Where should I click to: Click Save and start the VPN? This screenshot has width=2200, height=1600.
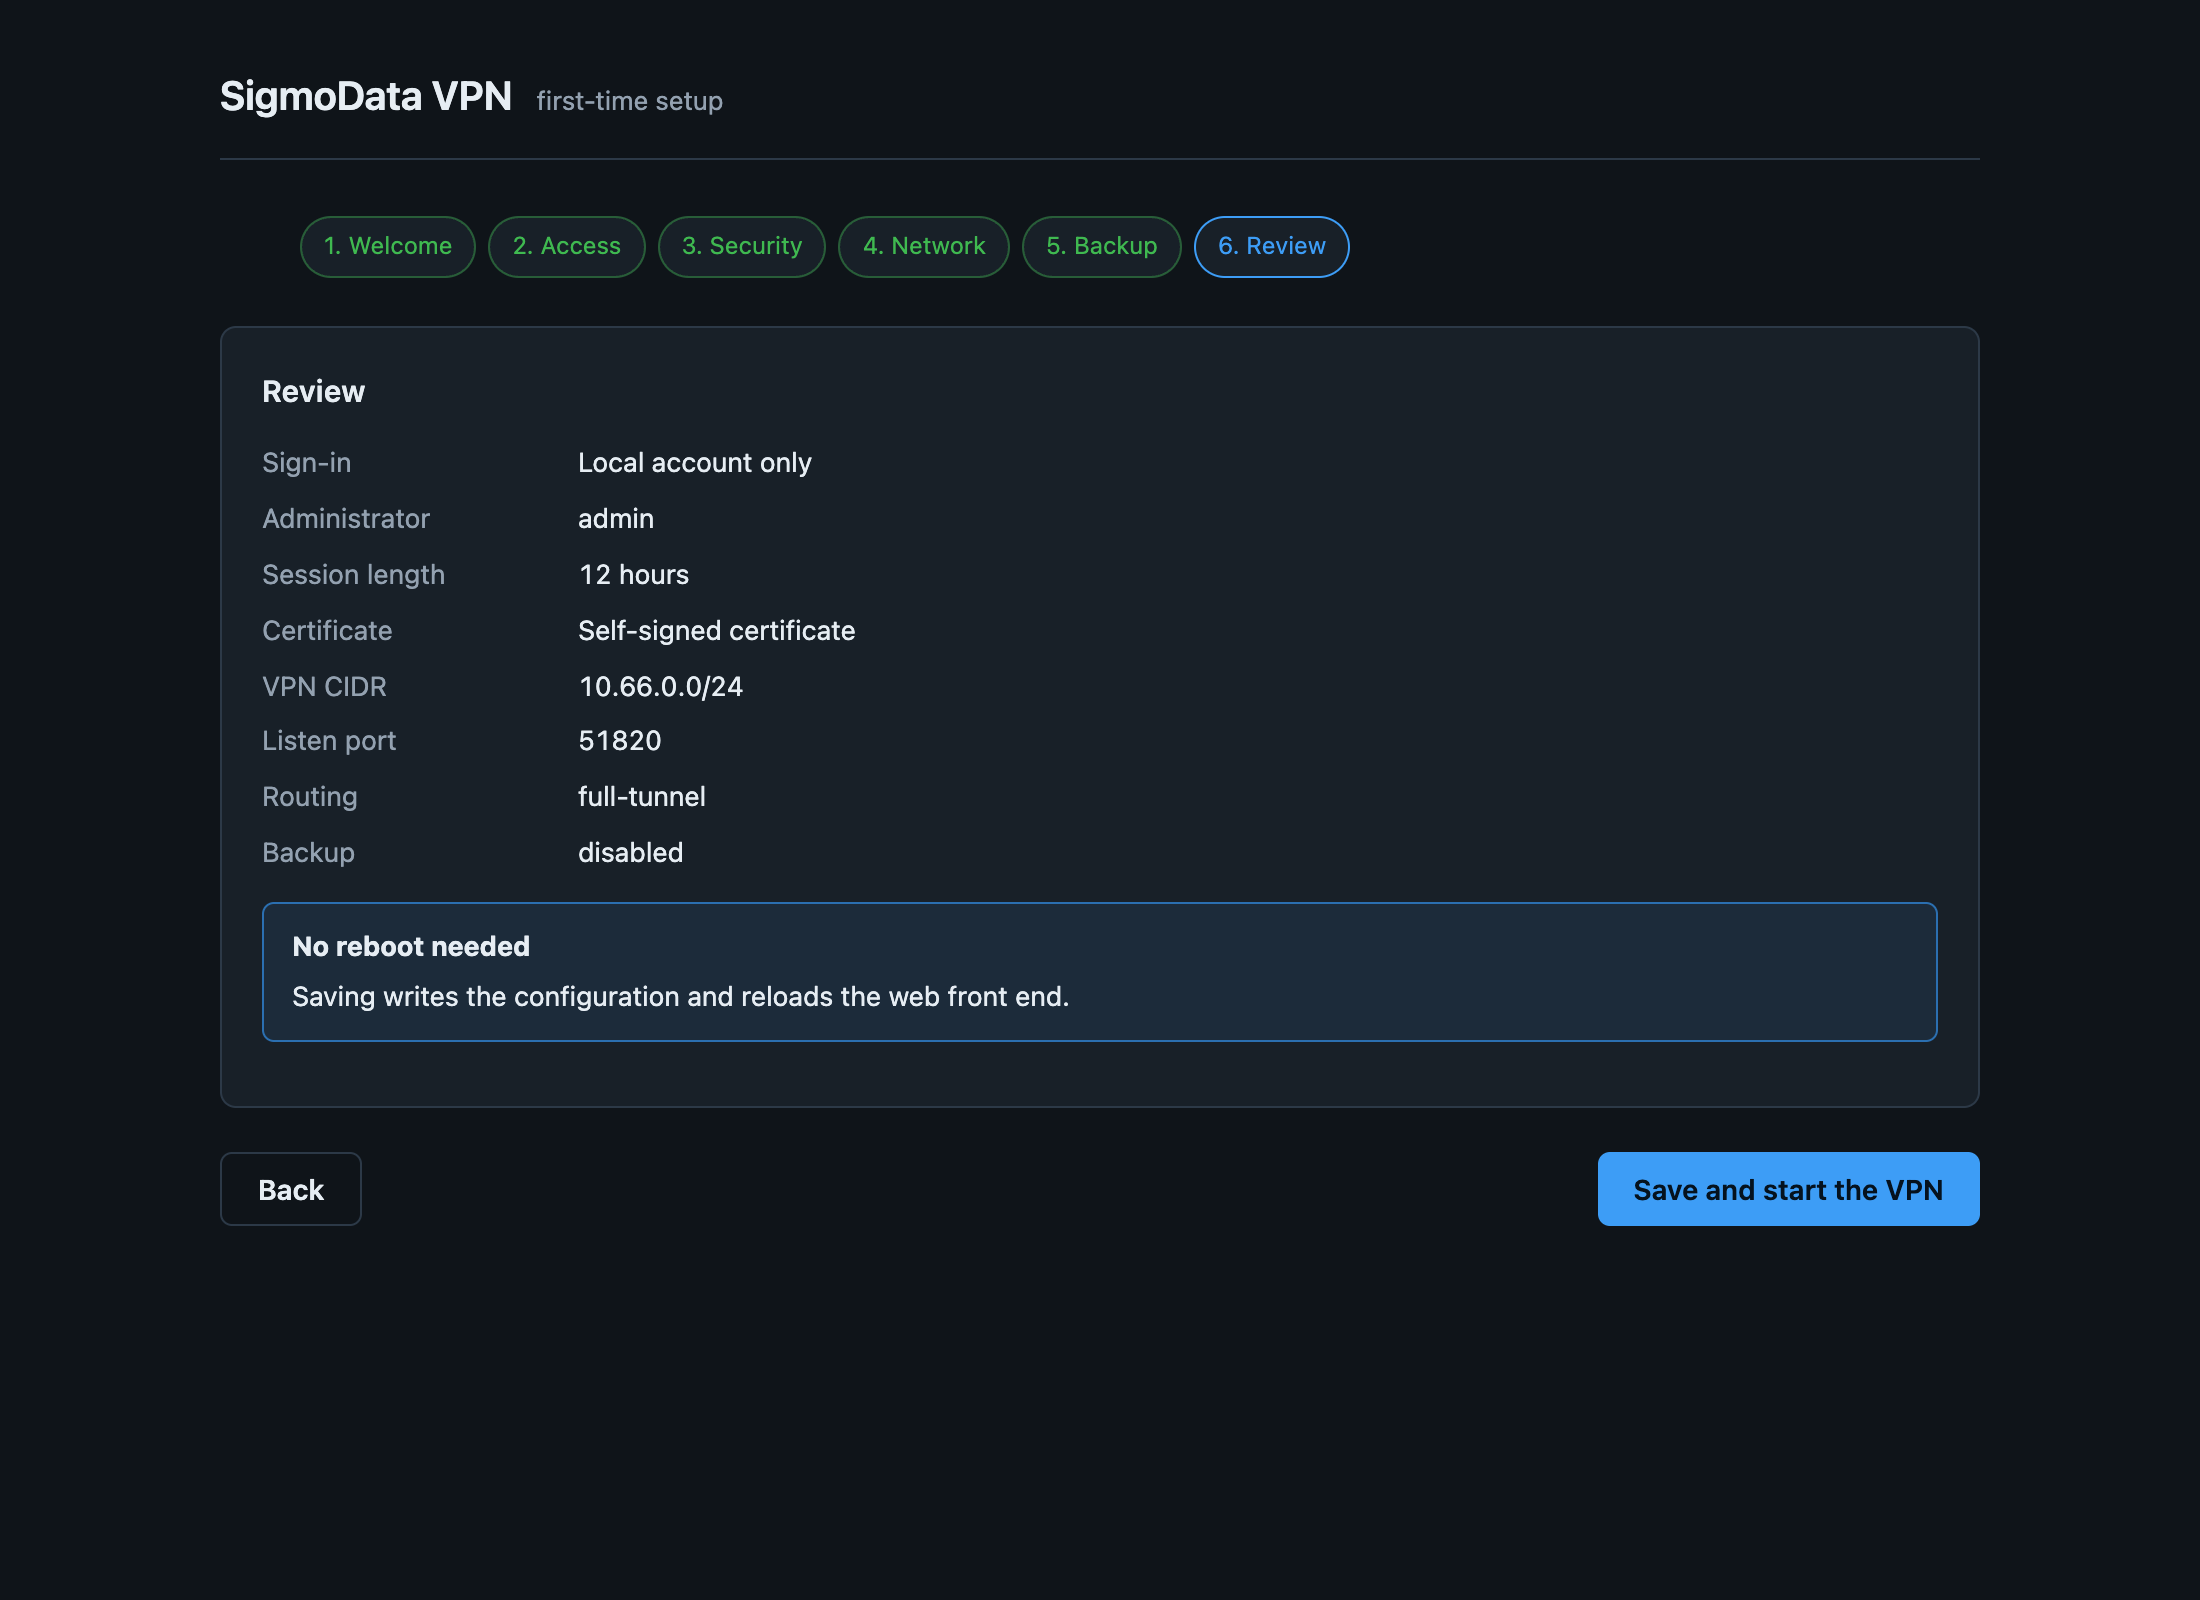[x=1789, y=1189]
